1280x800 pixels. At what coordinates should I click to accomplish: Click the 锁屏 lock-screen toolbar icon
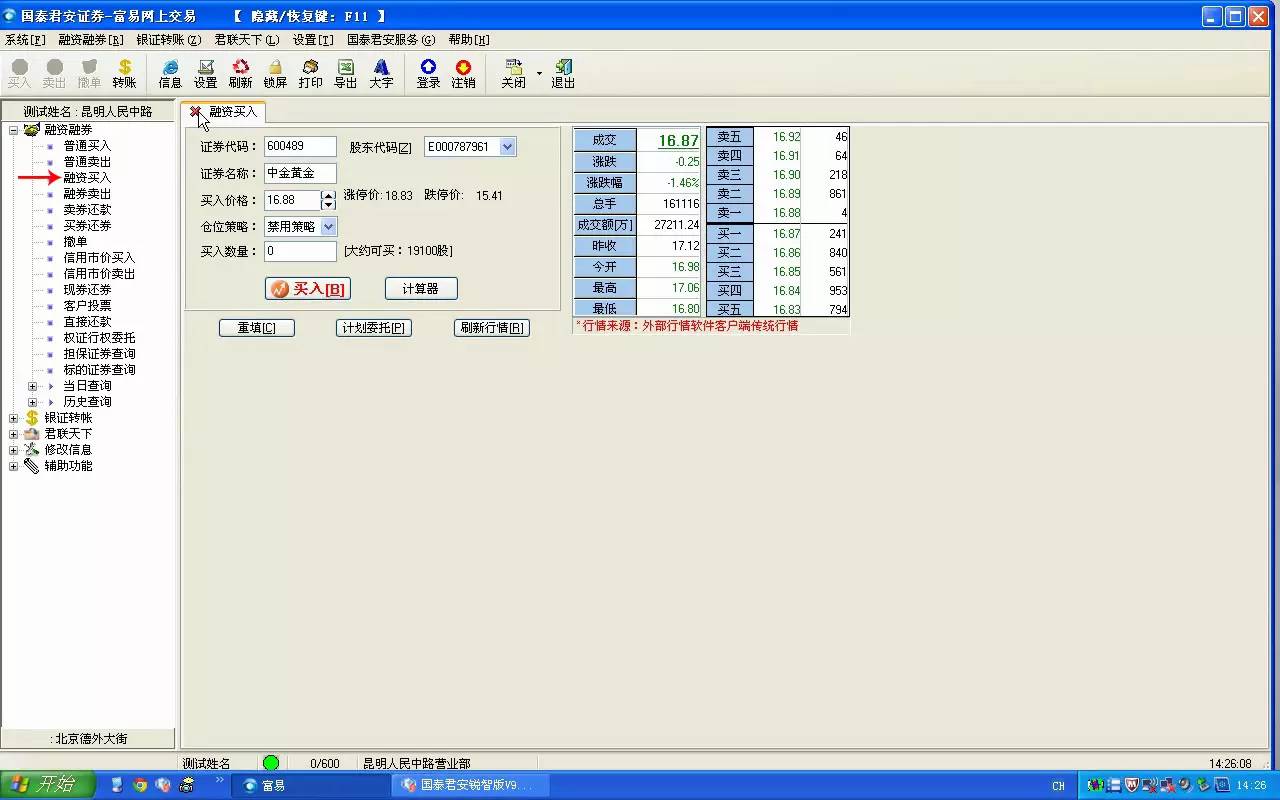click(275, 73)
